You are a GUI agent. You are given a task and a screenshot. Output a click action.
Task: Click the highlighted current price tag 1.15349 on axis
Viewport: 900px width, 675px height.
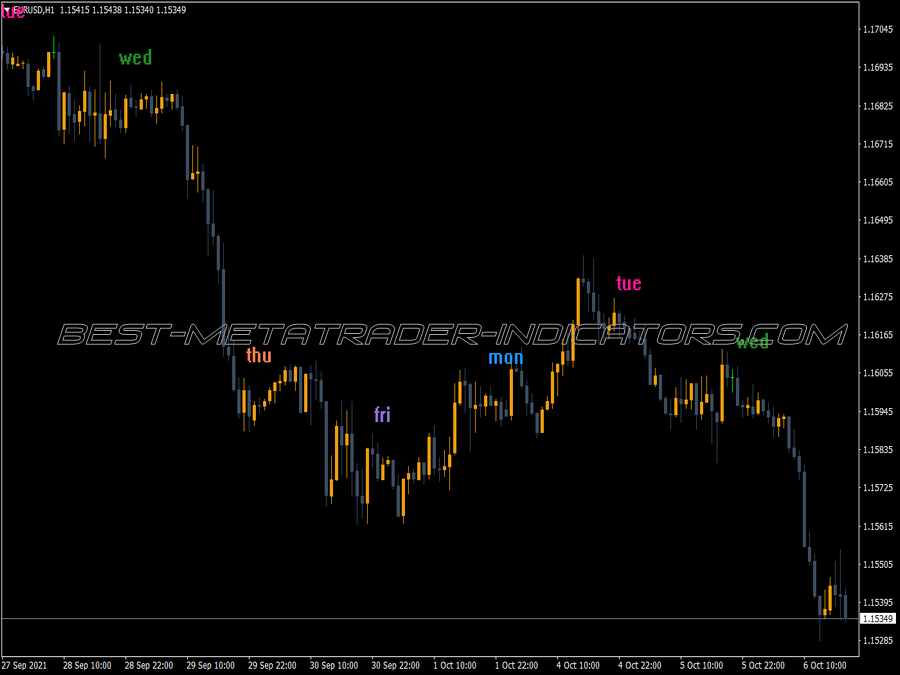pyautogui.click(x=878, y=618)
